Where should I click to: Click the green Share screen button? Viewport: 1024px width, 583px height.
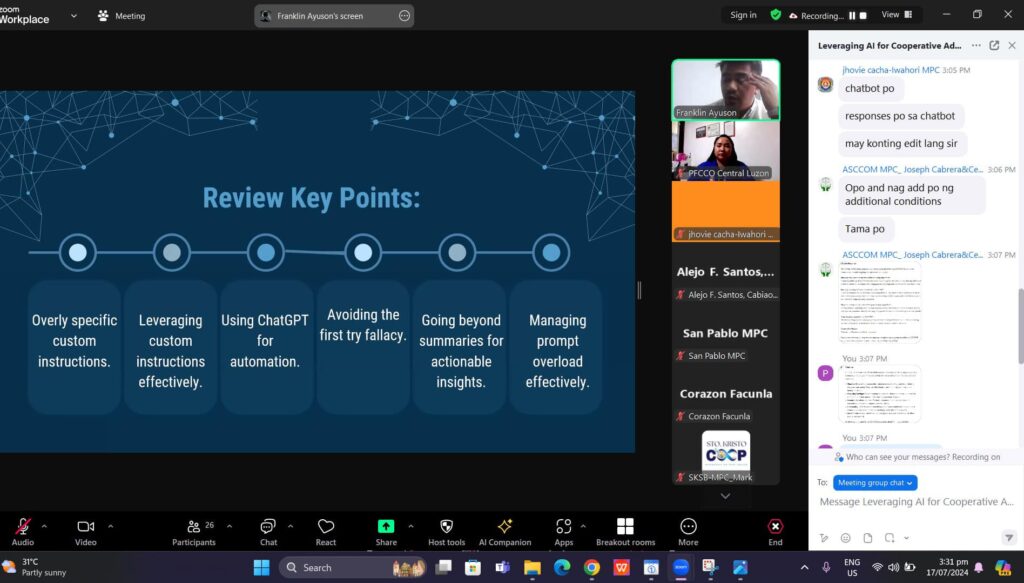click(386, 531)
